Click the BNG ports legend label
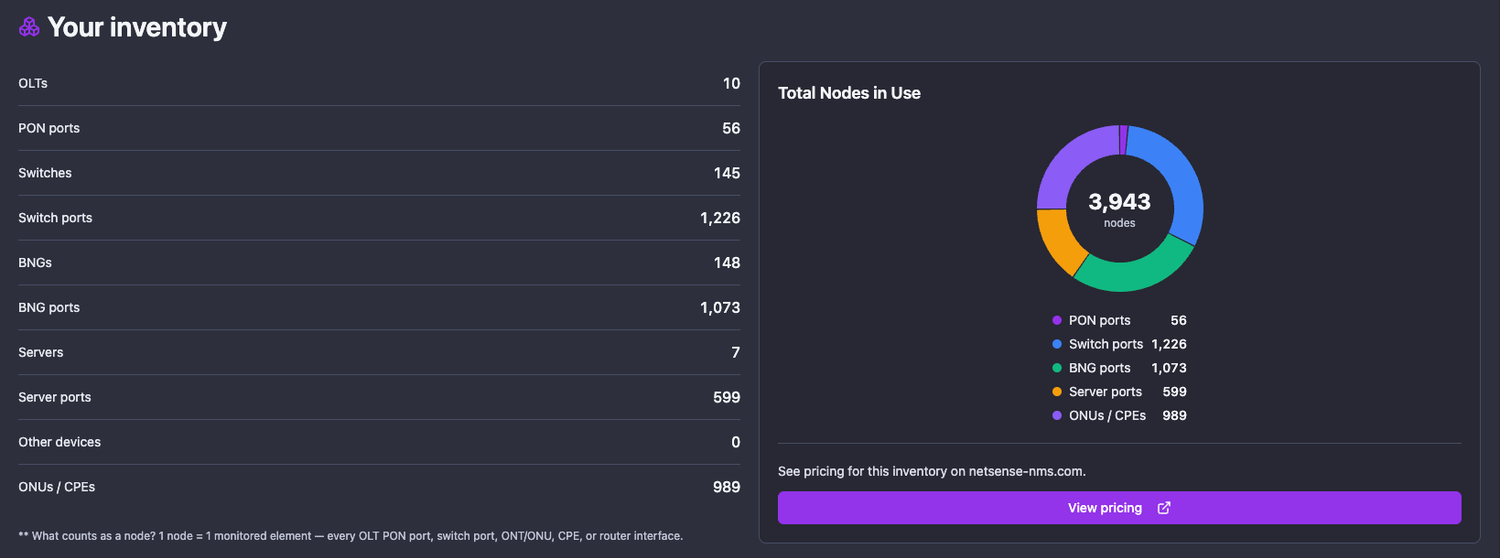Image resolution: width=1500 pixels, height=558 pixels. (x=1100, y=368)
